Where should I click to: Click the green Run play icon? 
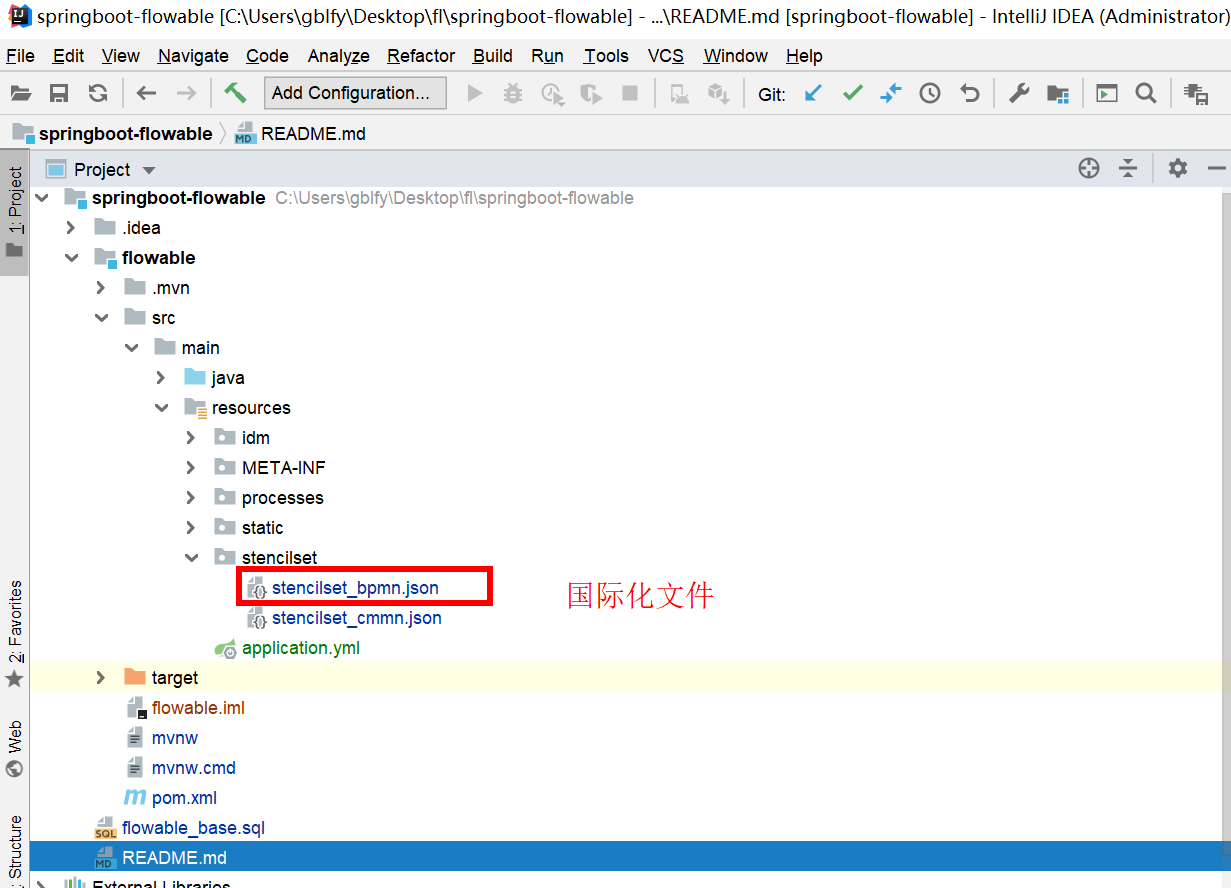click(475, 93)
